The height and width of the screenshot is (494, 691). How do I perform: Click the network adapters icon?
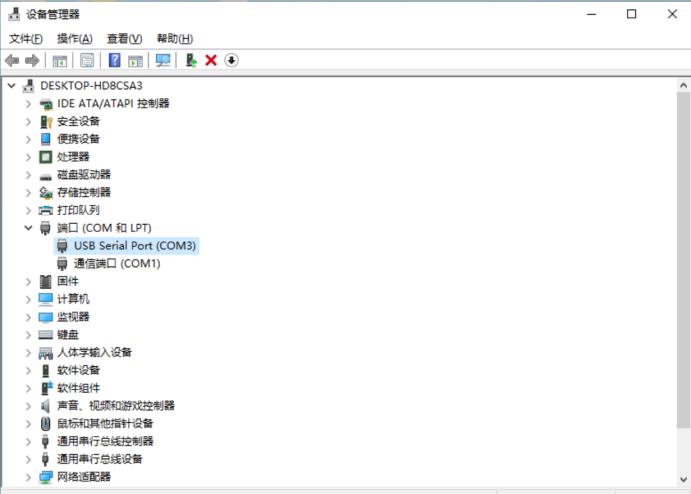point(45,477)
